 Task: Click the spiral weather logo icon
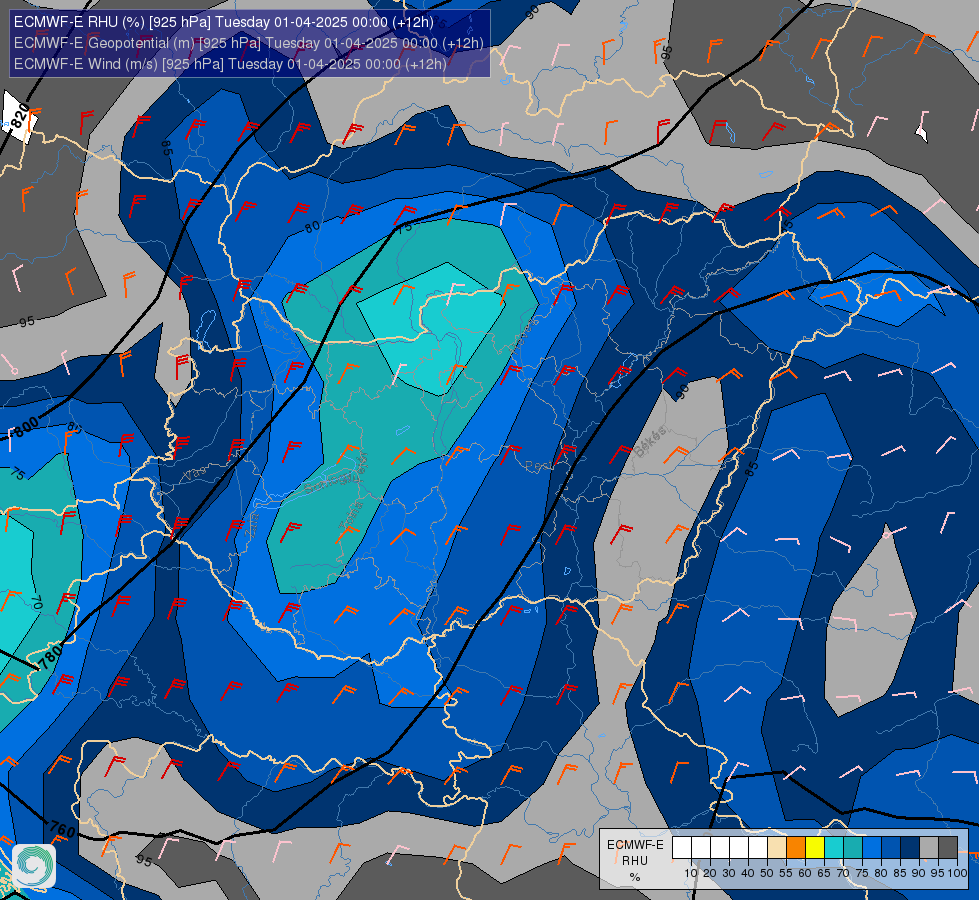[34, 866]
